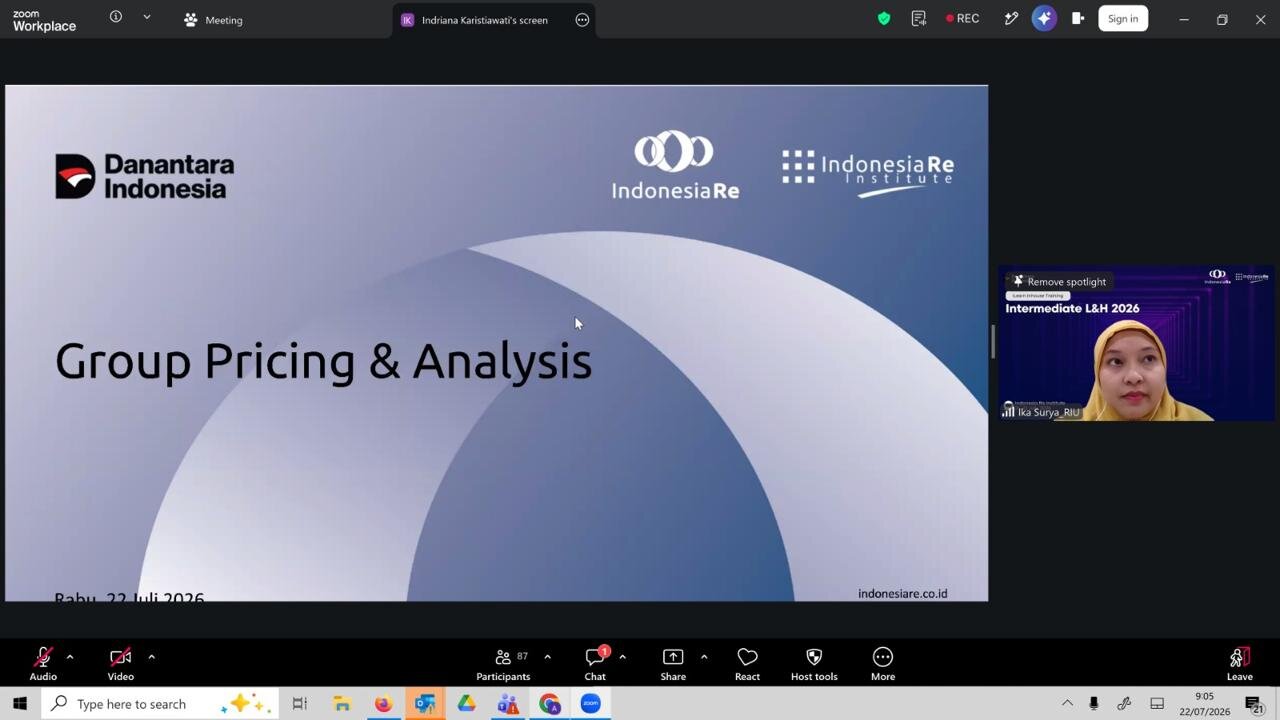Open Google Chrome from the taskbar
Image resolution: width=1280 pixels, height=720 pixels.
tap(550, 704)
